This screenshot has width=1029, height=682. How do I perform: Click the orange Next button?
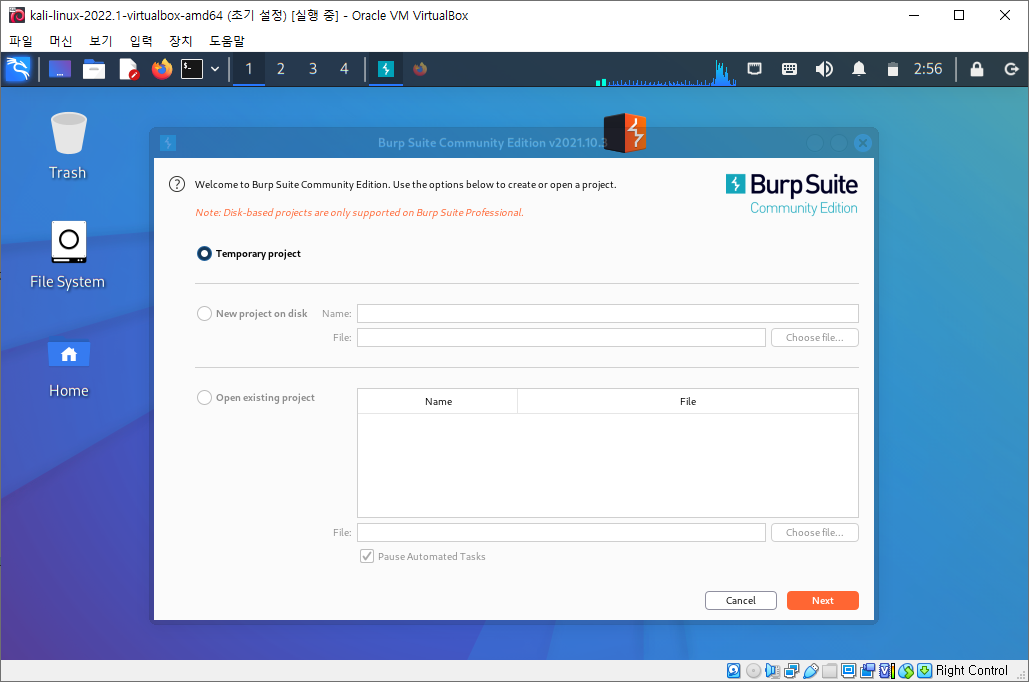coord(822,601)
